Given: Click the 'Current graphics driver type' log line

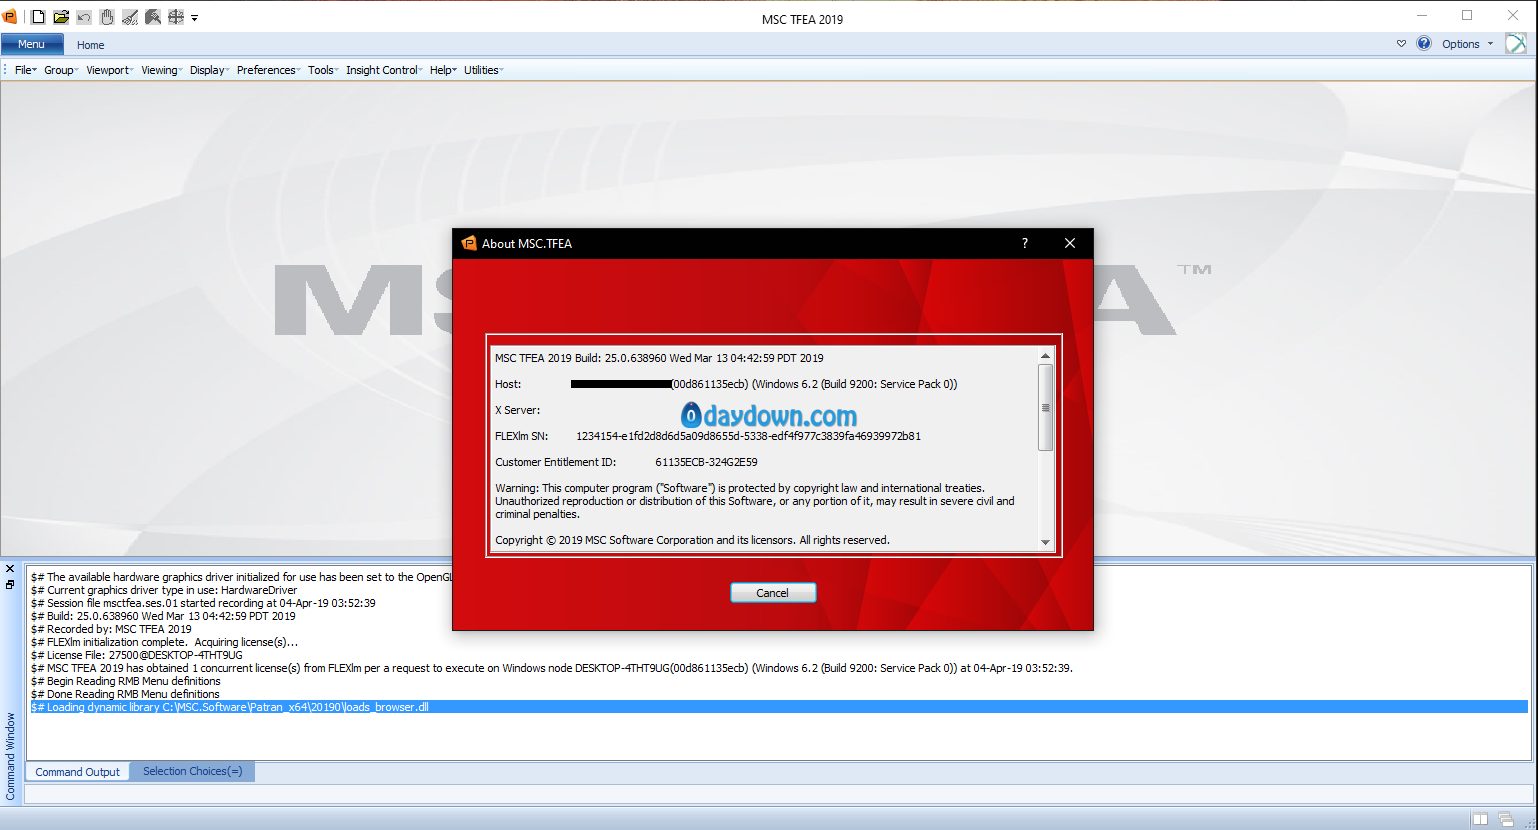Looking at the screenshot, I should 164,590.
